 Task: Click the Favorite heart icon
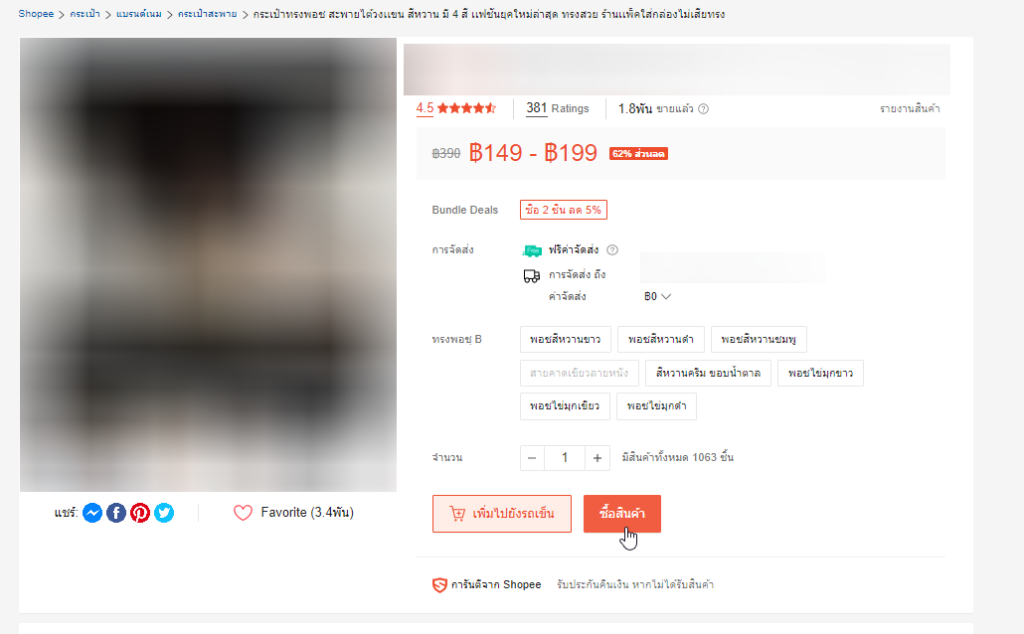[243, 513]
